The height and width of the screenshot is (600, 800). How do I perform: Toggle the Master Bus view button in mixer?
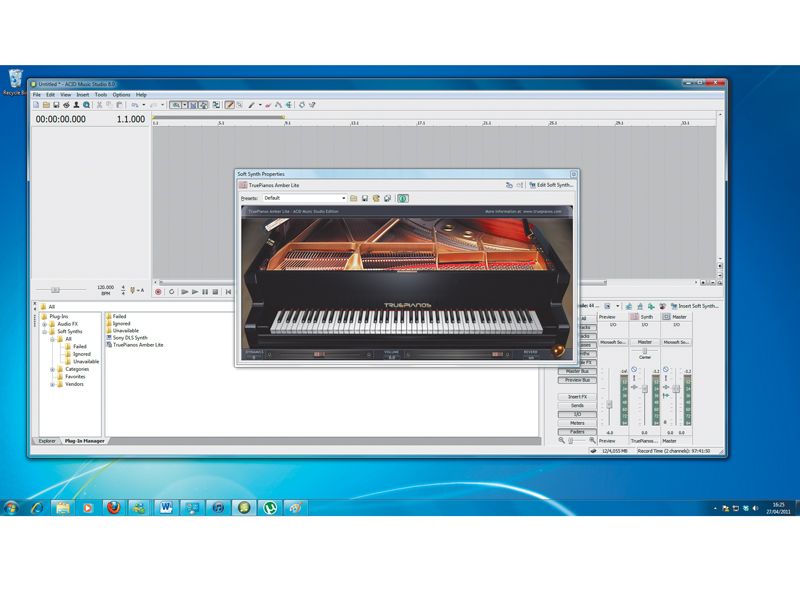pos(577,371)
